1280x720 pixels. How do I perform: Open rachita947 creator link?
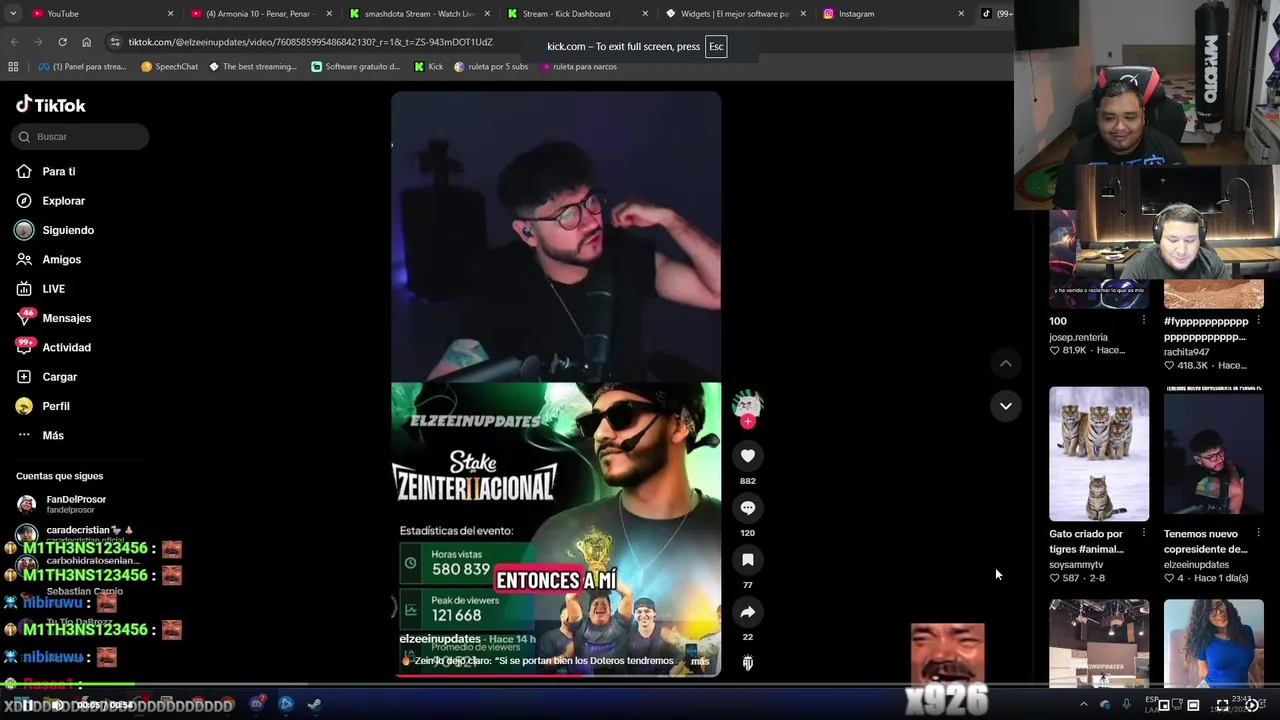(x=1186, y=352)
